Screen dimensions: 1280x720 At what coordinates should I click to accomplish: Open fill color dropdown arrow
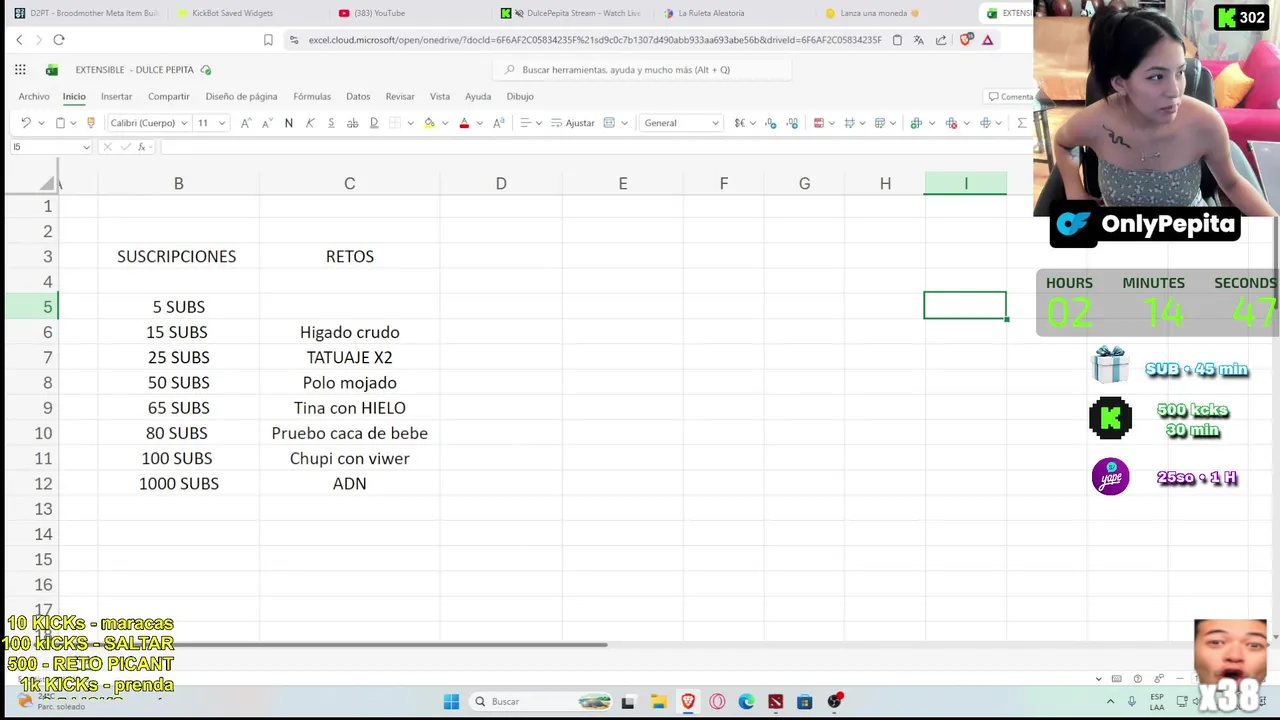pyautogui.click(x=445, y=123)
